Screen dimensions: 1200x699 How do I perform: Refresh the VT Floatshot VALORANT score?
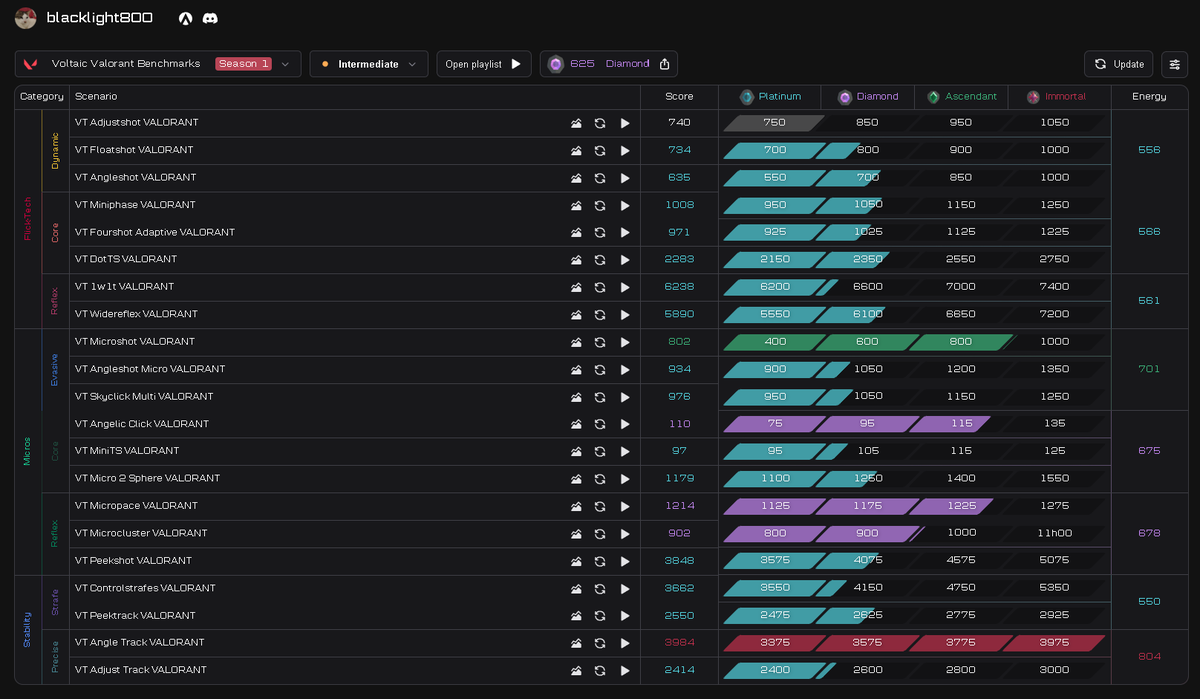600,150
